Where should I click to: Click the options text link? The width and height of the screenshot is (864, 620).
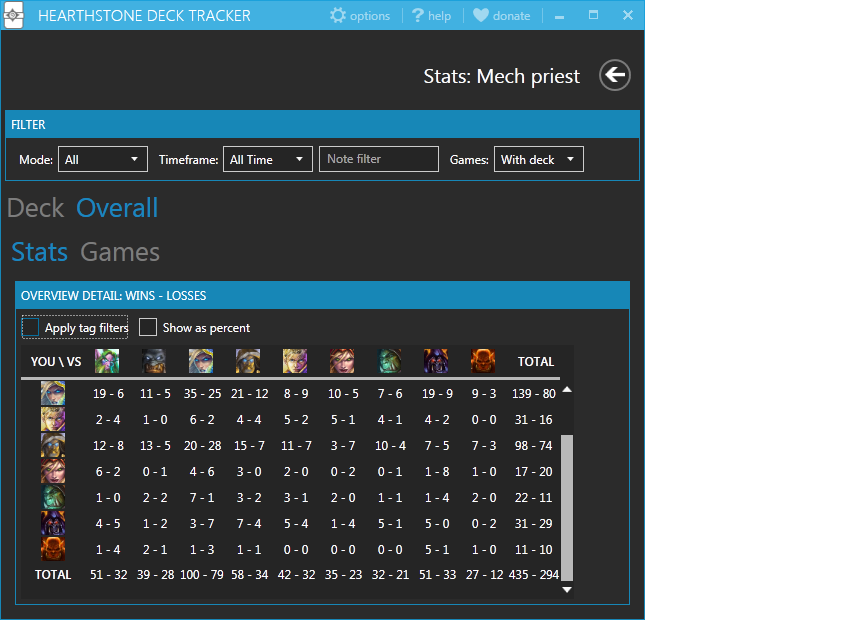point(370,16)
